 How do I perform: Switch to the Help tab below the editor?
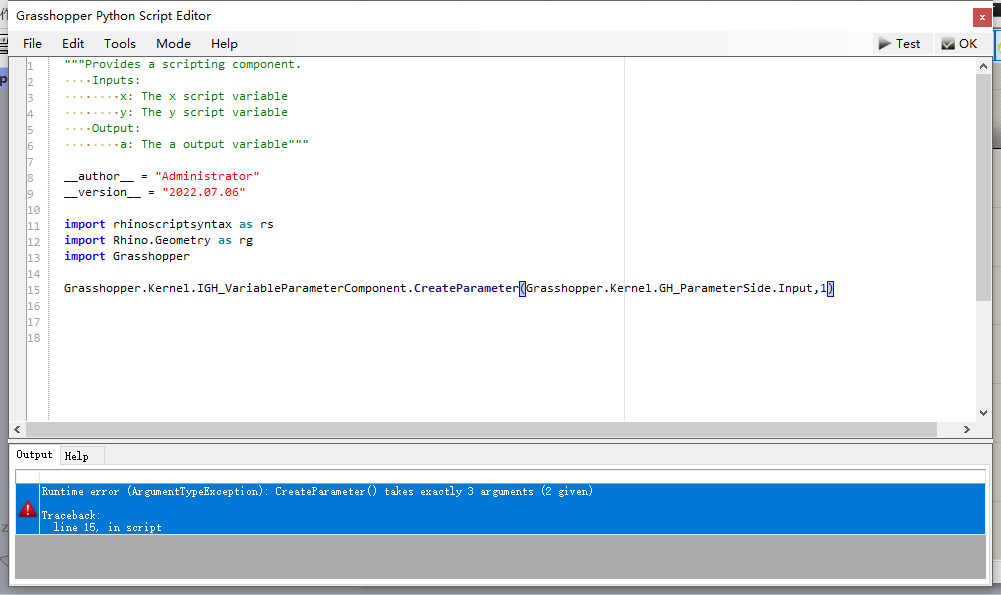(77, 455)
